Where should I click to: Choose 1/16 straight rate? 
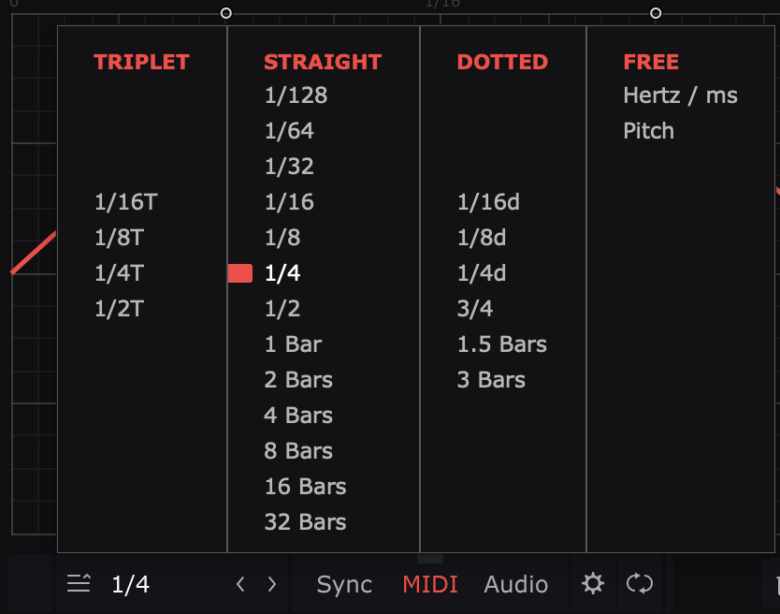tap(289, 202)
